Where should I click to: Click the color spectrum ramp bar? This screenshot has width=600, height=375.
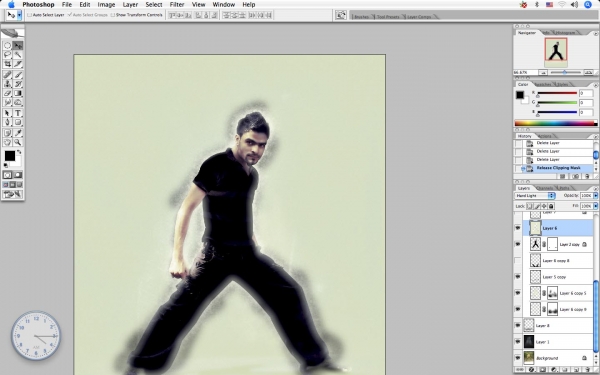tap(556, 123)
